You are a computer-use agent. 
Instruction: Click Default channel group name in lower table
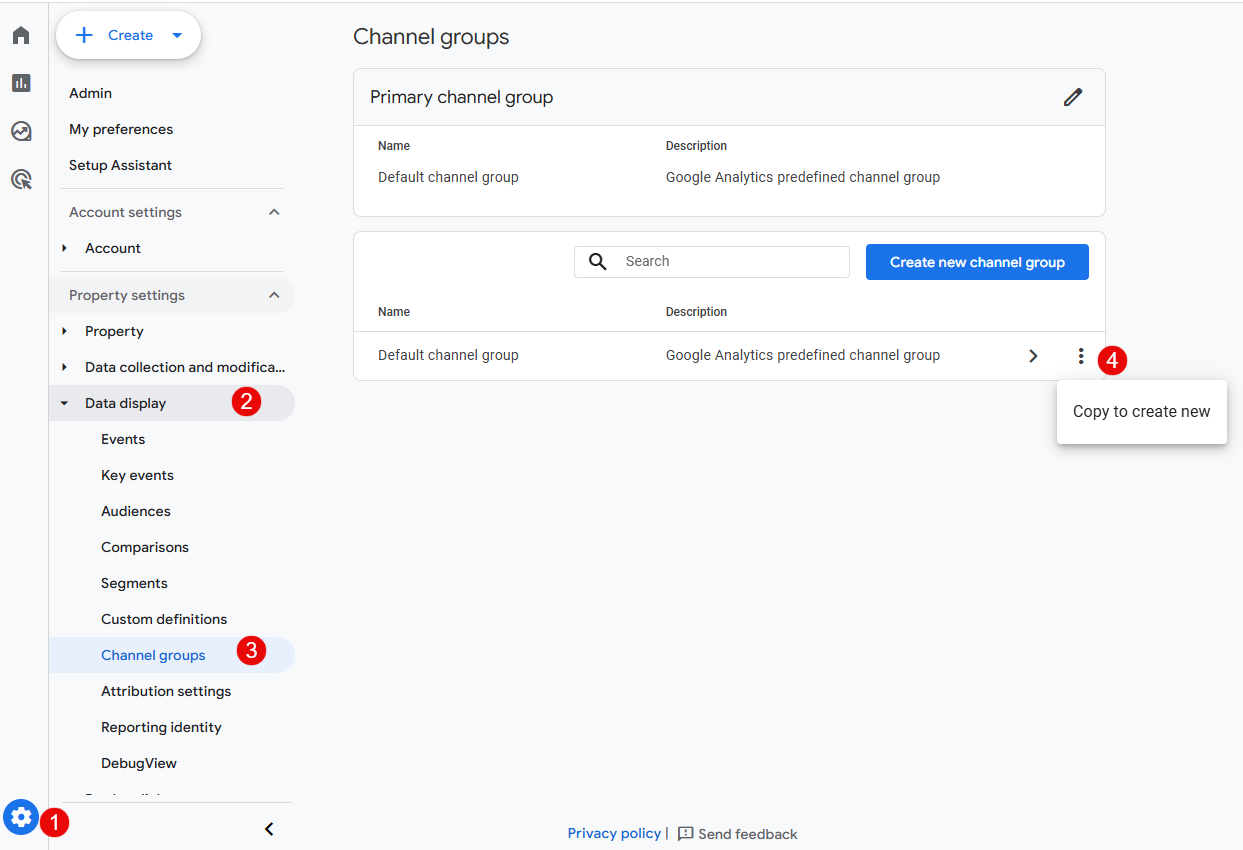pyautogui.click(x=448, y=355)
